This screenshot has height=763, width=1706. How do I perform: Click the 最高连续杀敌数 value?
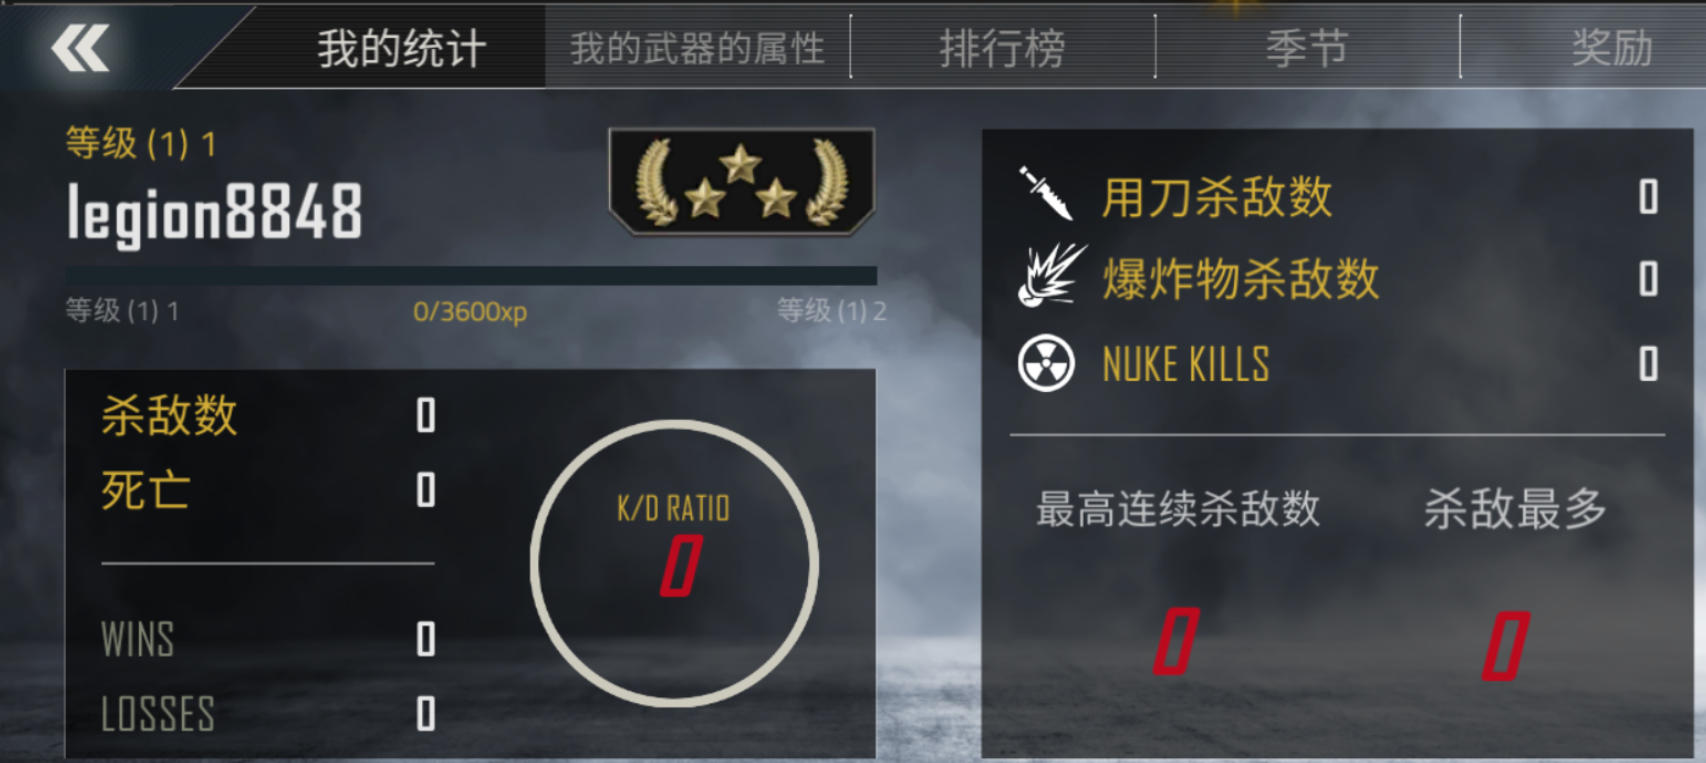tap(1176, 641)
